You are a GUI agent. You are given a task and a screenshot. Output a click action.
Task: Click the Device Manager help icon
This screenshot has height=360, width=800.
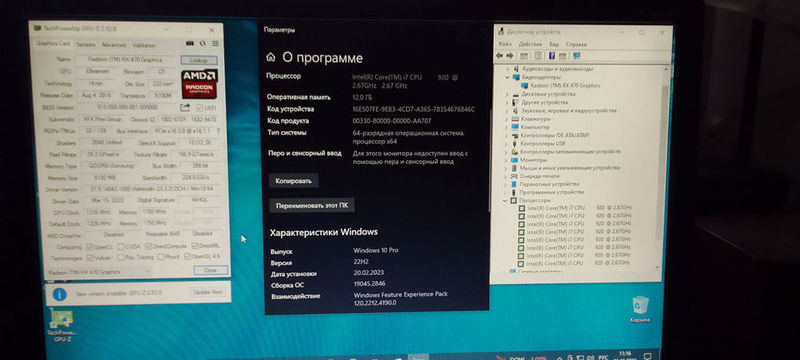point(552,56)
